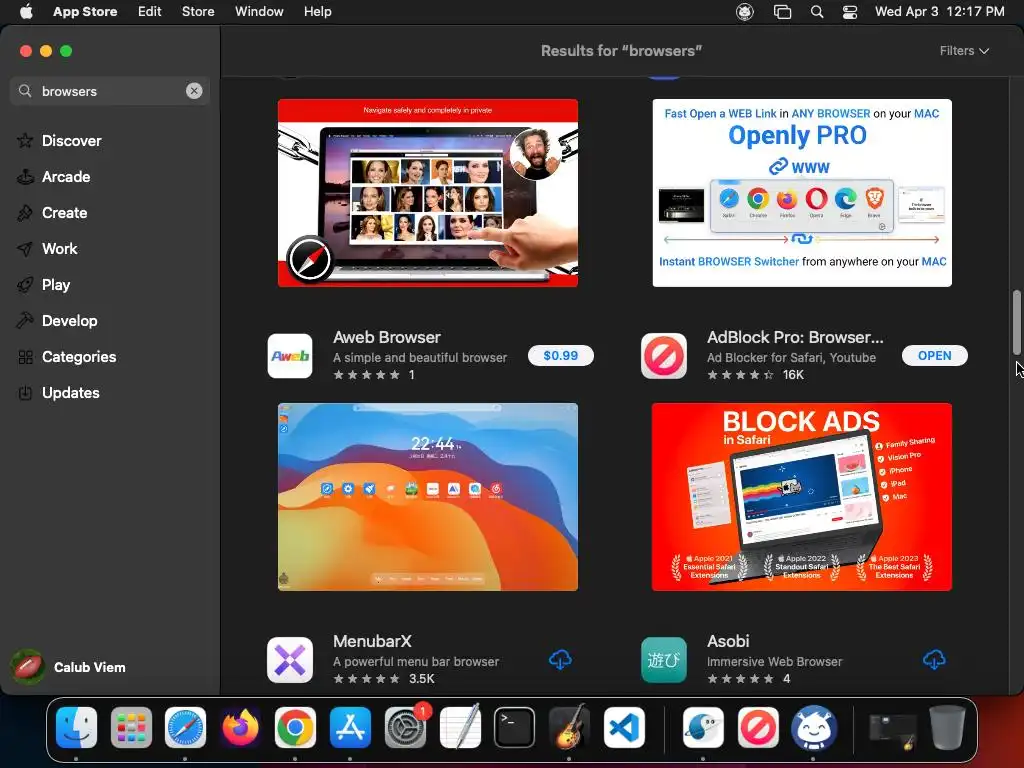Viewport: 1024px width, 768px height.
Task: Open System Settings from the Dock
Action: [405, 728]
